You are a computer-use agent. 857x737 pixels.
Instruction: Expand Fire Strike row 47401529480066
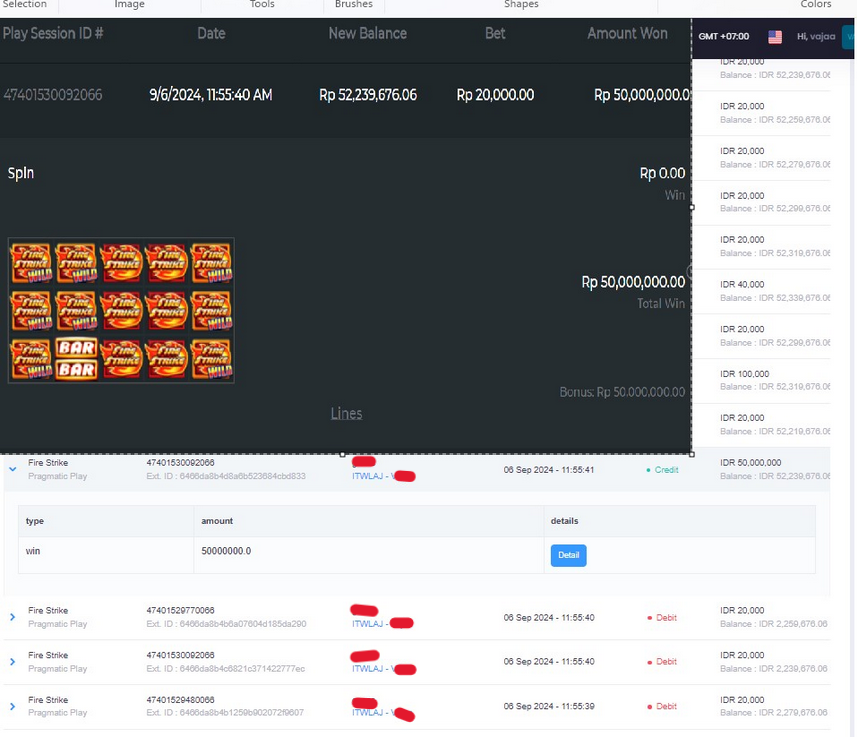(13, 706)
